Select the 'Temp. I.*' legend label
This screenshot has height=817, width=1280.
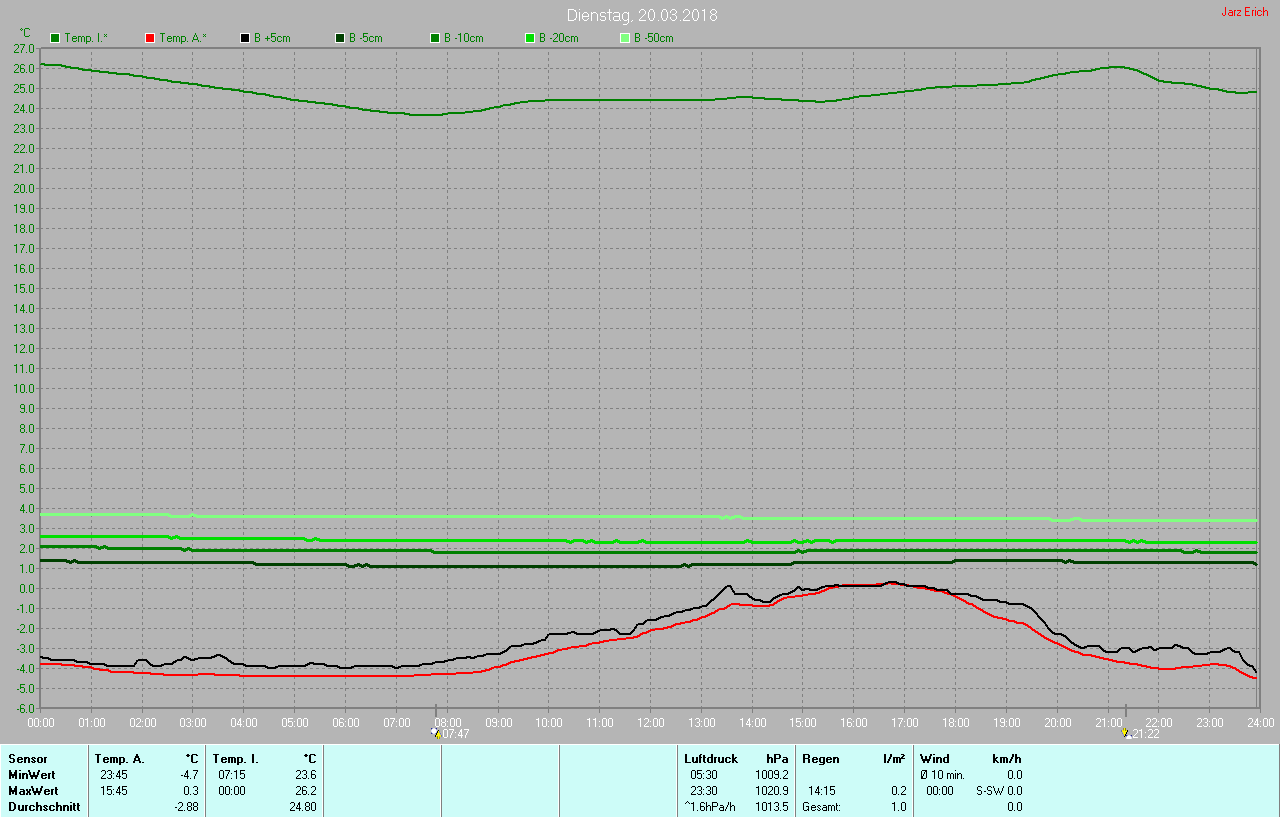(x=86, y=38)
